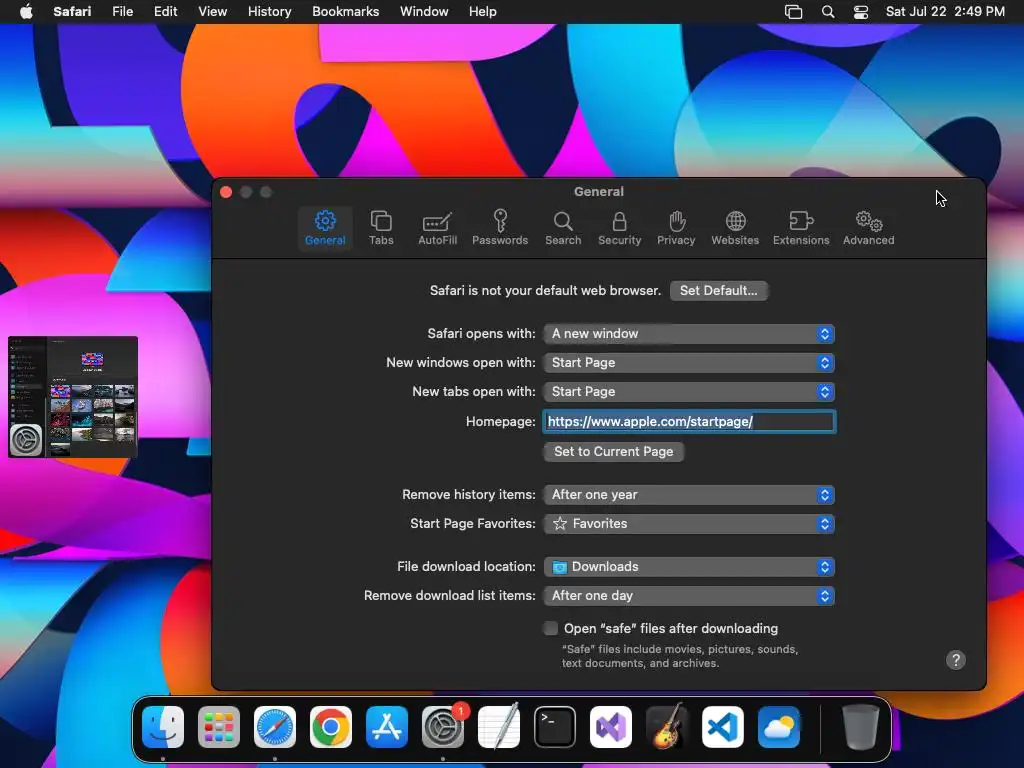
Task: Launch GarageBand from the Dock
Action: pos(667,726)
